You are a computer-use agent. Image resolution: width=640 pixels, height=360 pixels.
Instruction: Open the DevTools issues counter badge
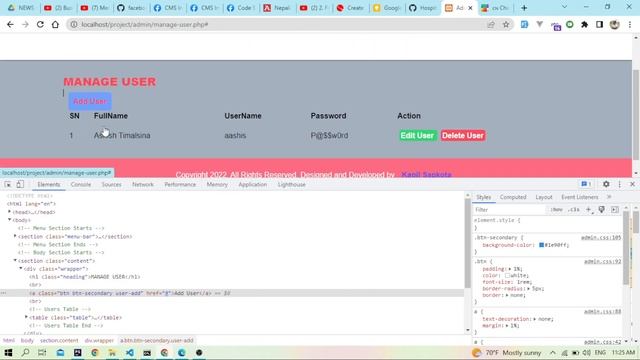pos(587,184)
